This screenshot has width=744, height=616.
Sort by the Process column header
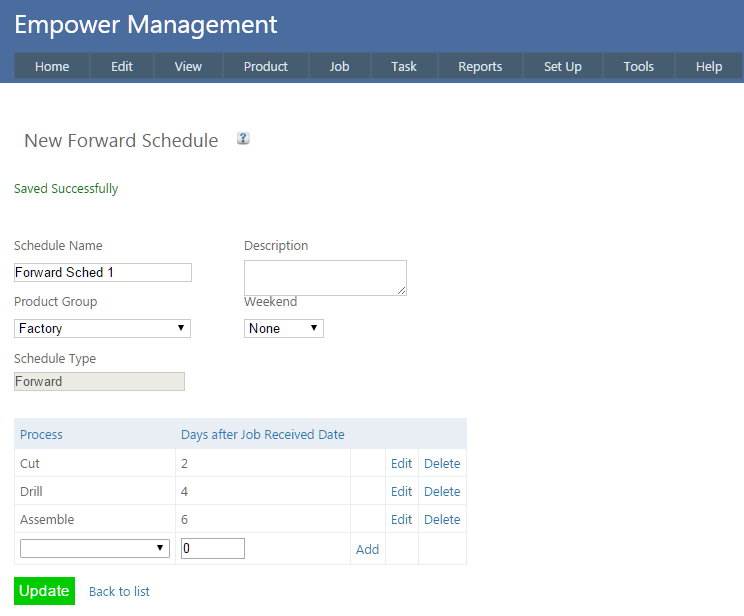pyautogui.click(x=41, y=434)
